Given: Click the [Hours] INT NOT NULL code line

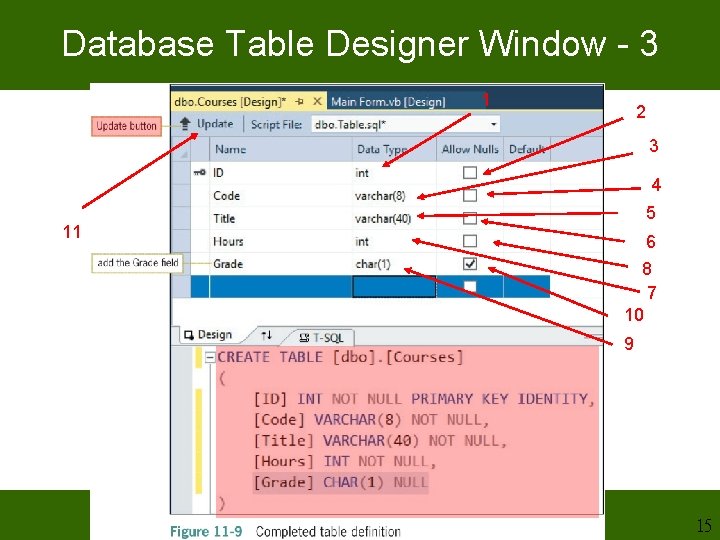Looking at the screenshot, I should point(345,461).
